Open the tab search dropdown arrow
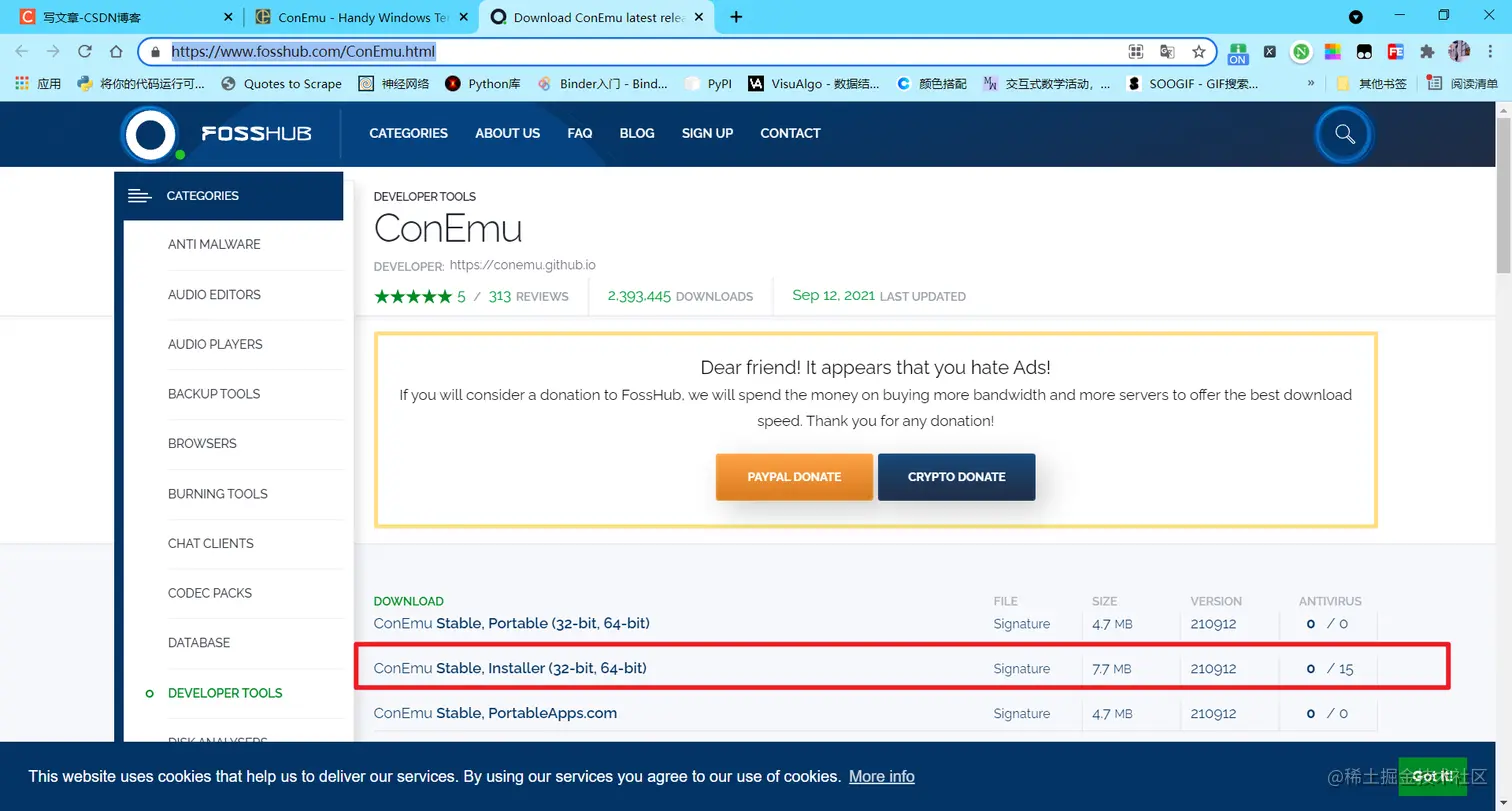The image size is (1512, 811). pos(1356,17)
